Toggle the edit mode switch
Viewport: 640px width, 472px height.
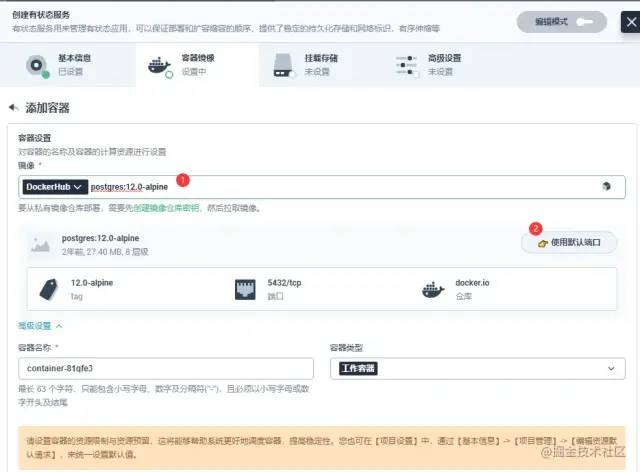[561, 22]
